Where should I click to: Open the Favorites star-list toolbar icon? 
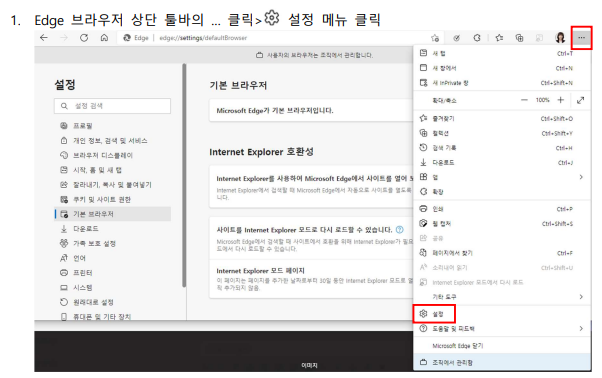[499, 38]
